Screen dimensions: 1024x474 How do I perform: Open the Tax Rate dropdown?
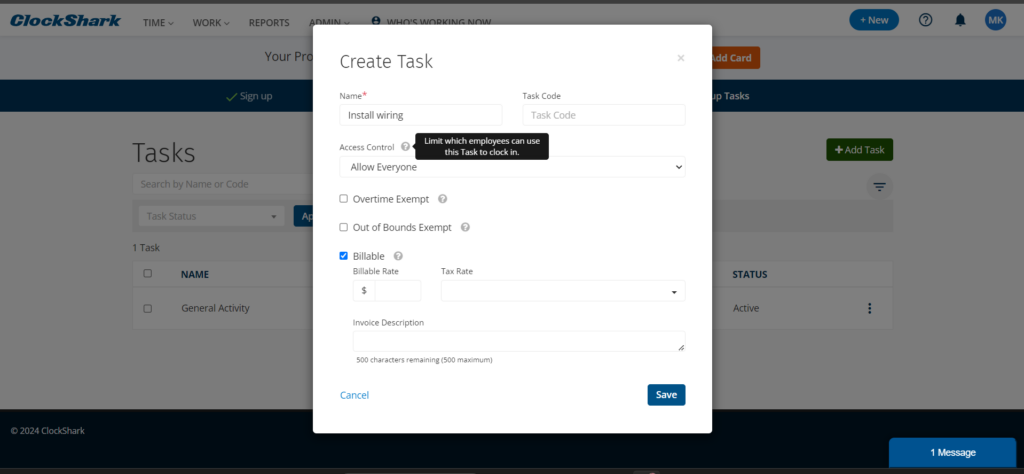[563, 291]
